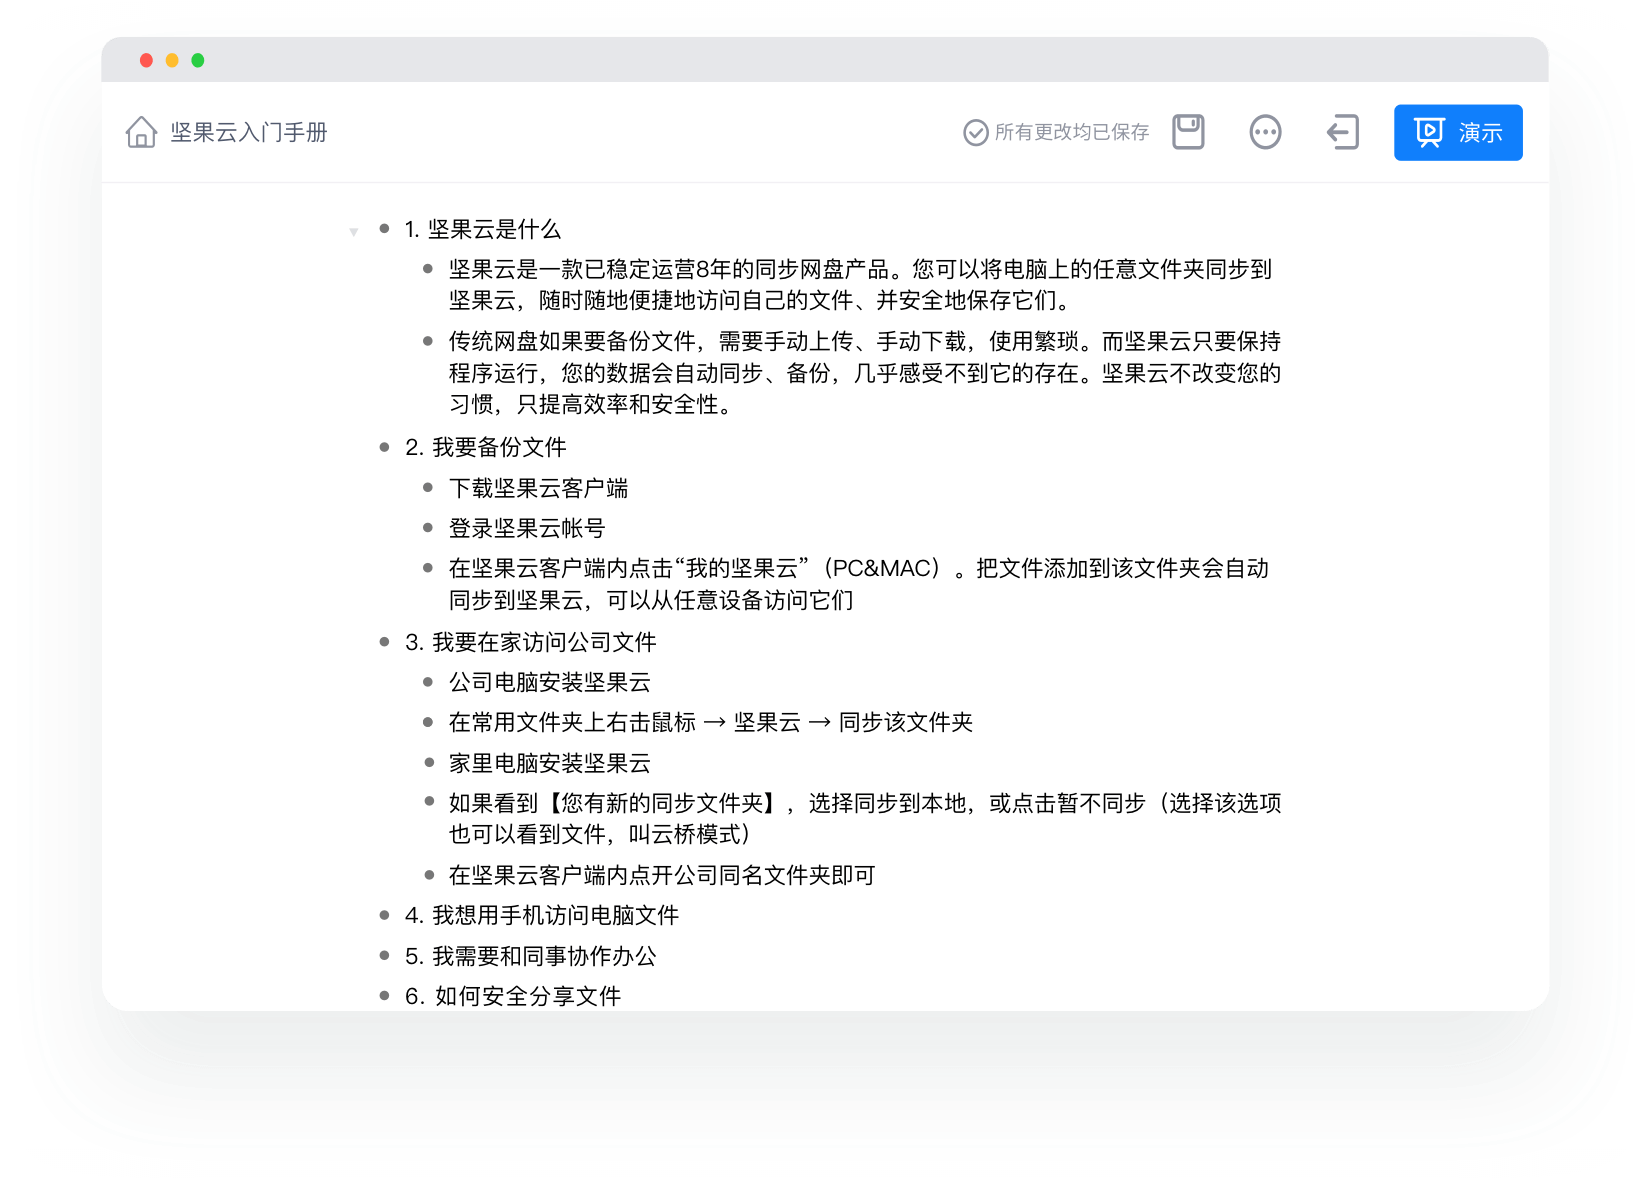Click the '在坚果云客户端内点开公司同名文件夹即可' line
The height and width of the screenshot is (1178, 1652).
(x=661, y=875)
